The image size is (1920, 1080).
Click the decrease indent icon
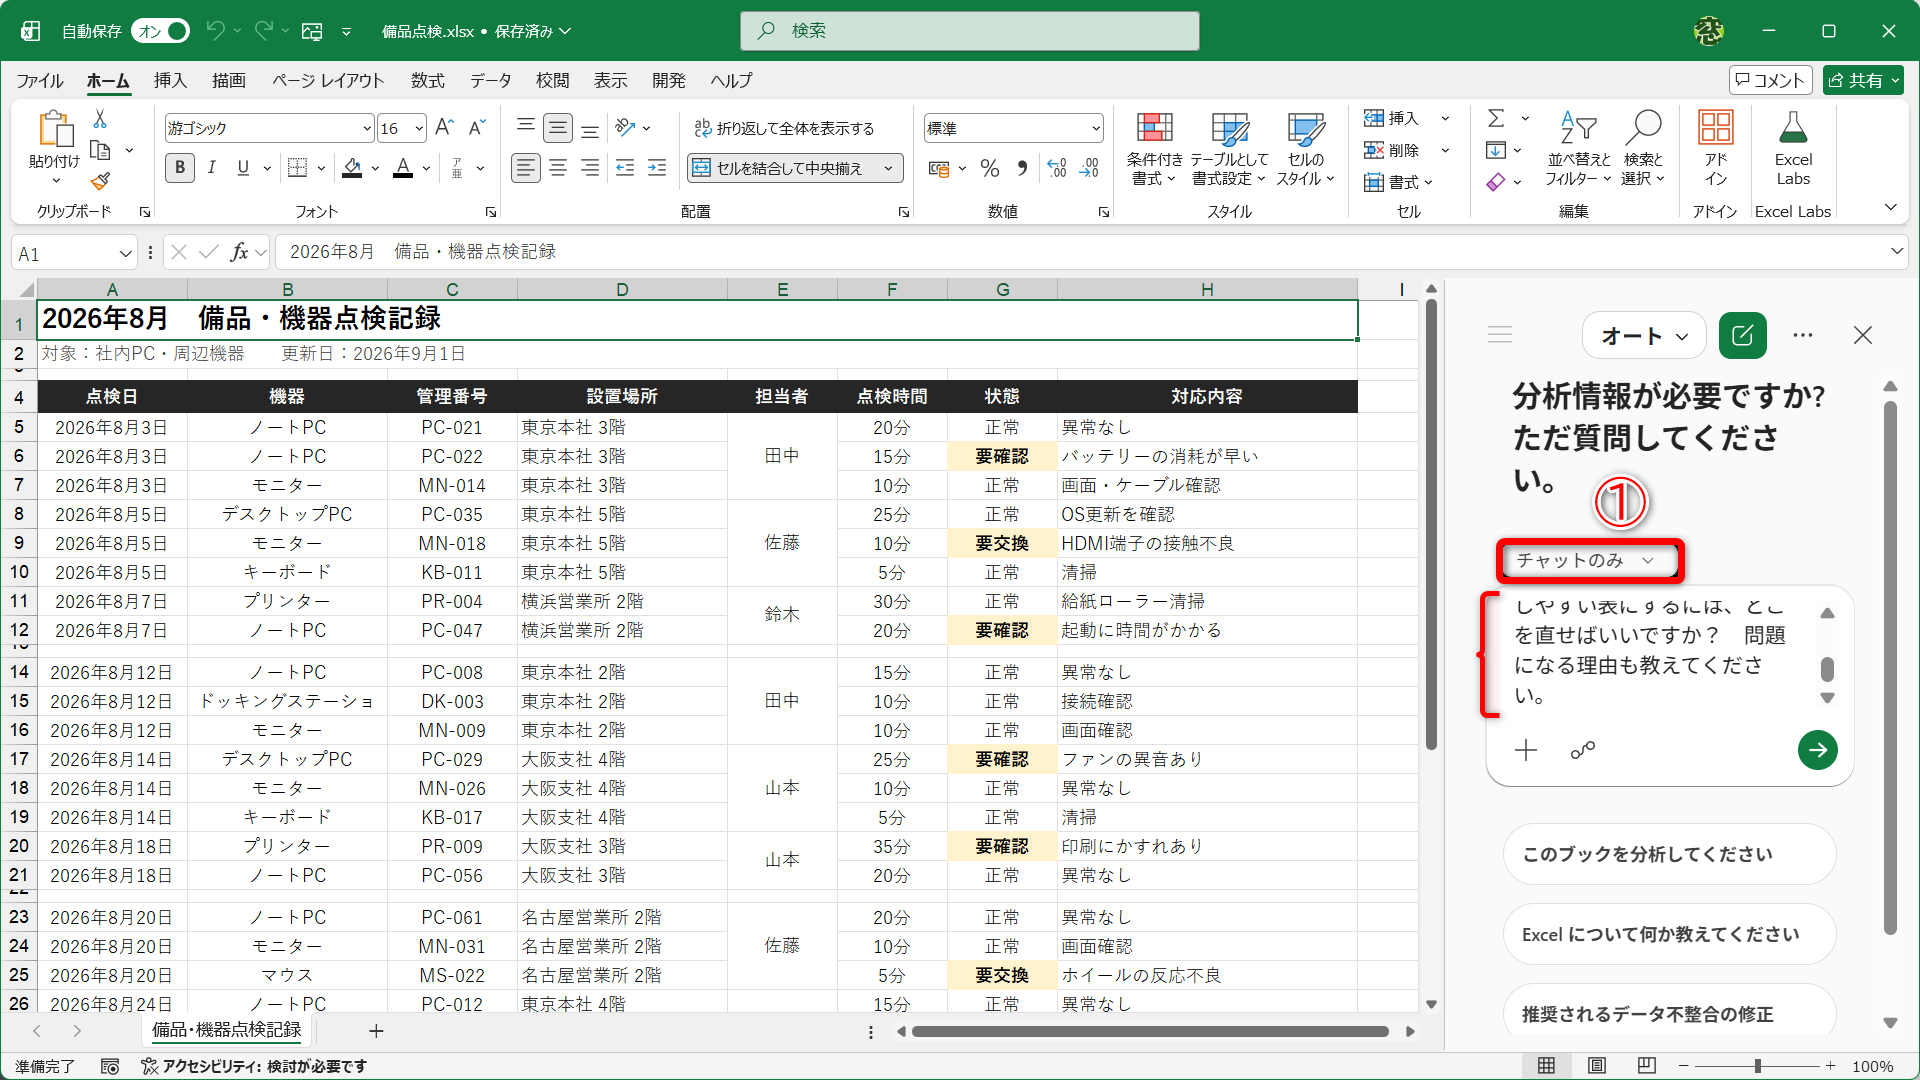625,168
